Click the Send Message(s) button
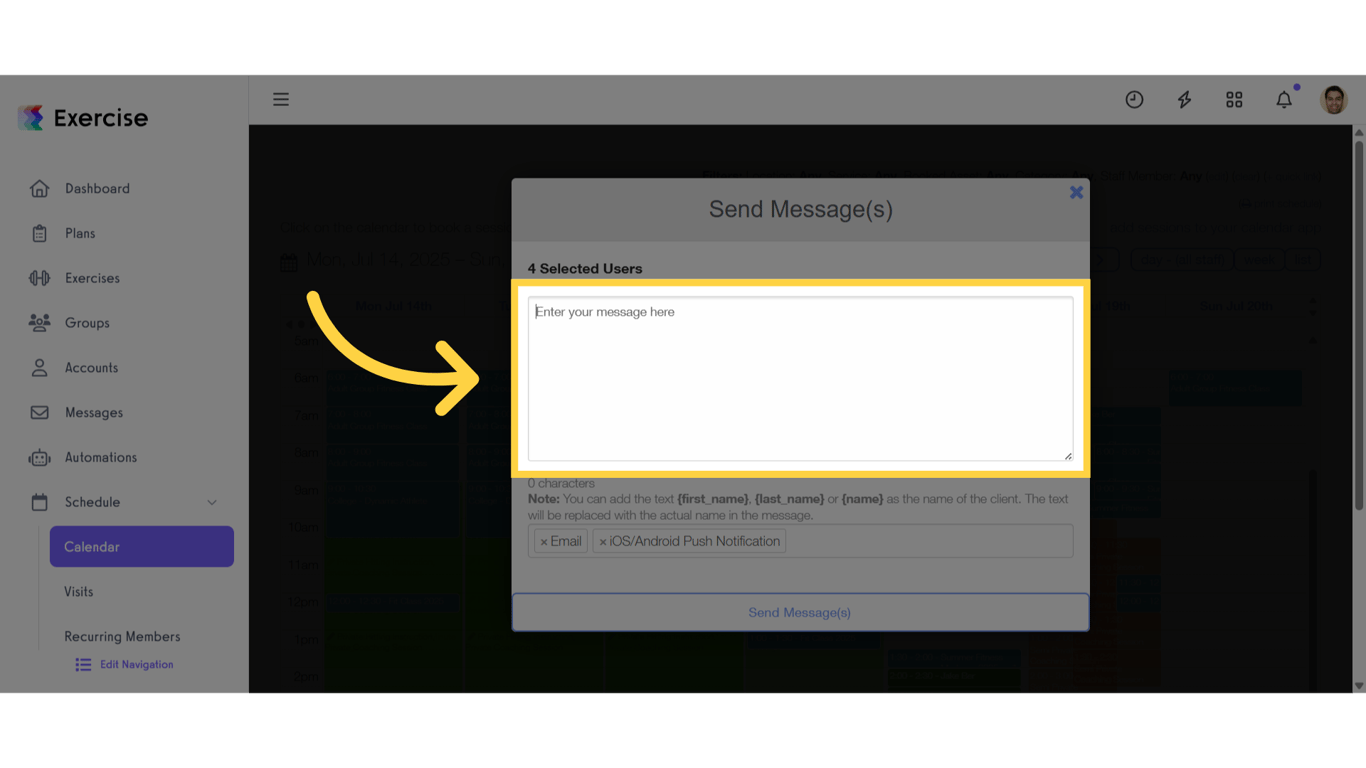Screen dimensions: 1366x768 click(x=799, y=612)
